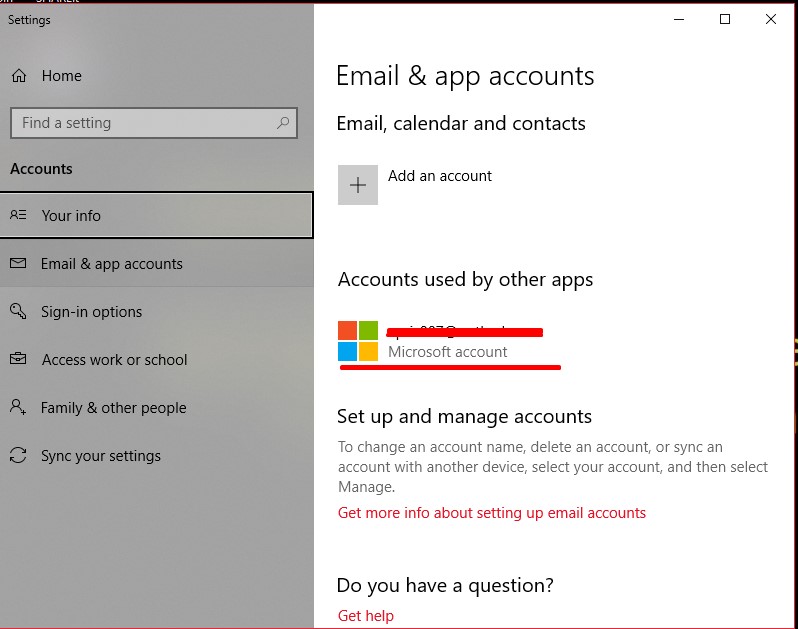Click the Email & app accounts page title
Viewport: 798px width, 629px height.
(x=465, y=77)
